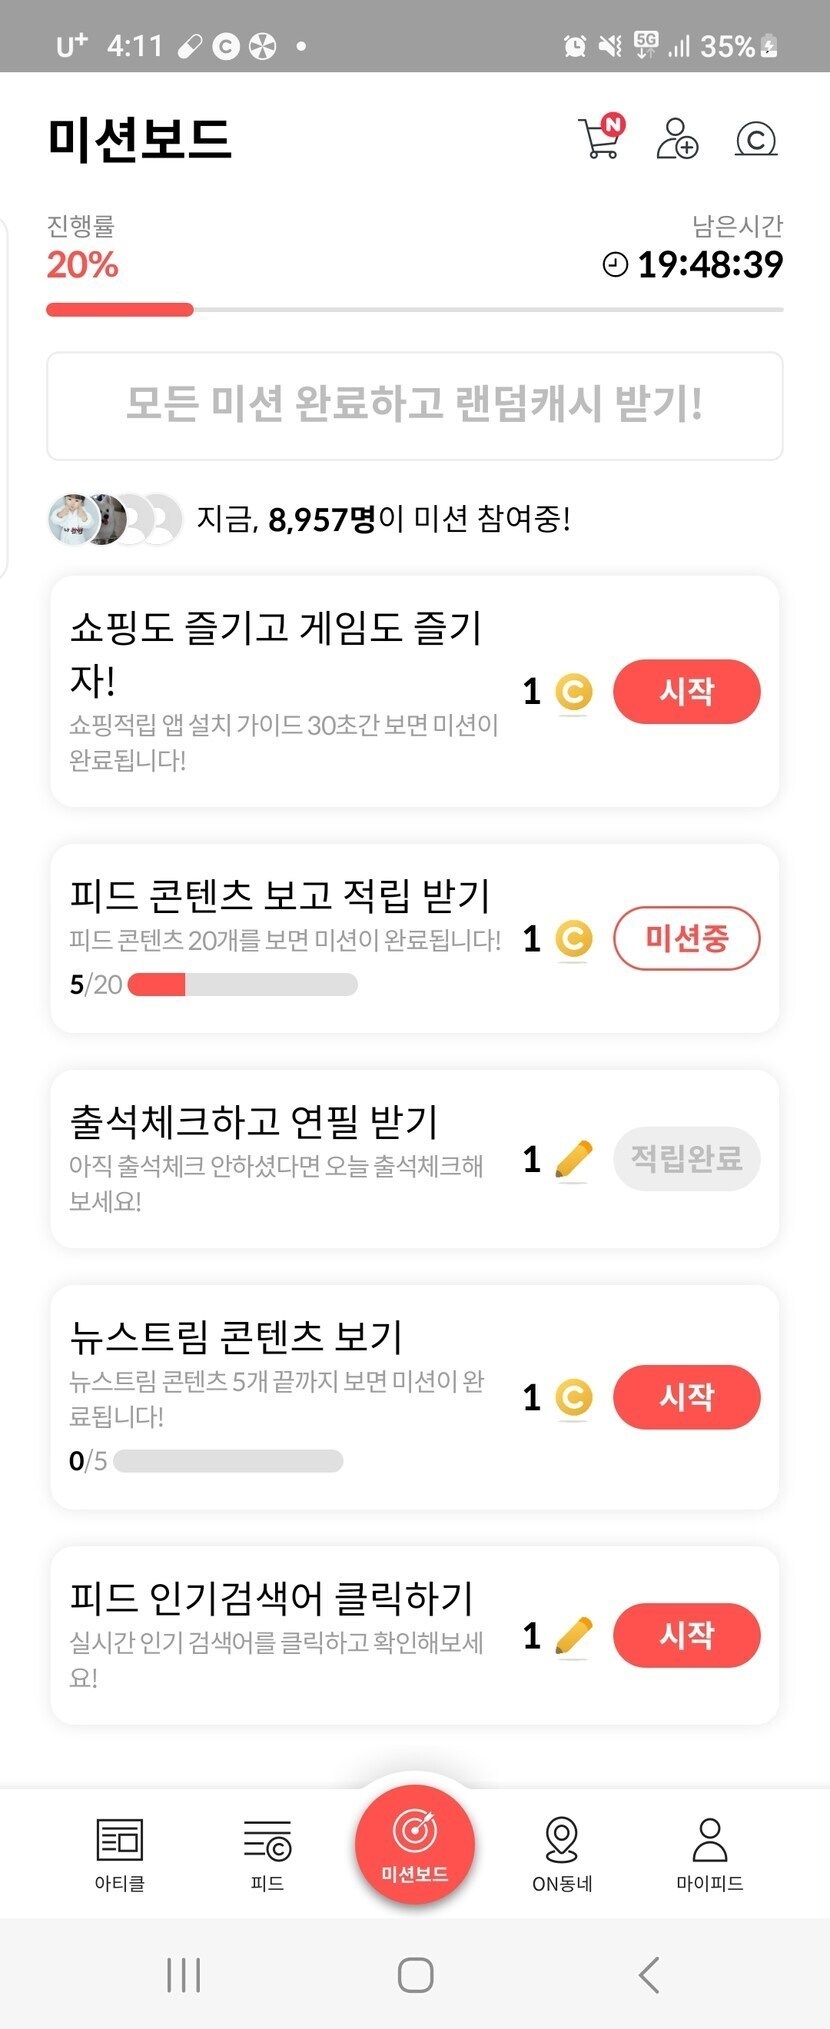830x2029 pixels.
Task: Tap the 적립완료 button for attendance check
Action: point(686,1158)
